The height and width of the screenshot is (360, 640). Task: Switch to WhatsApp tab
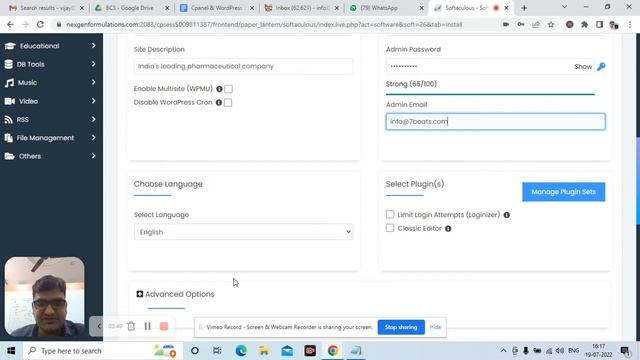(x=386, y=8)
